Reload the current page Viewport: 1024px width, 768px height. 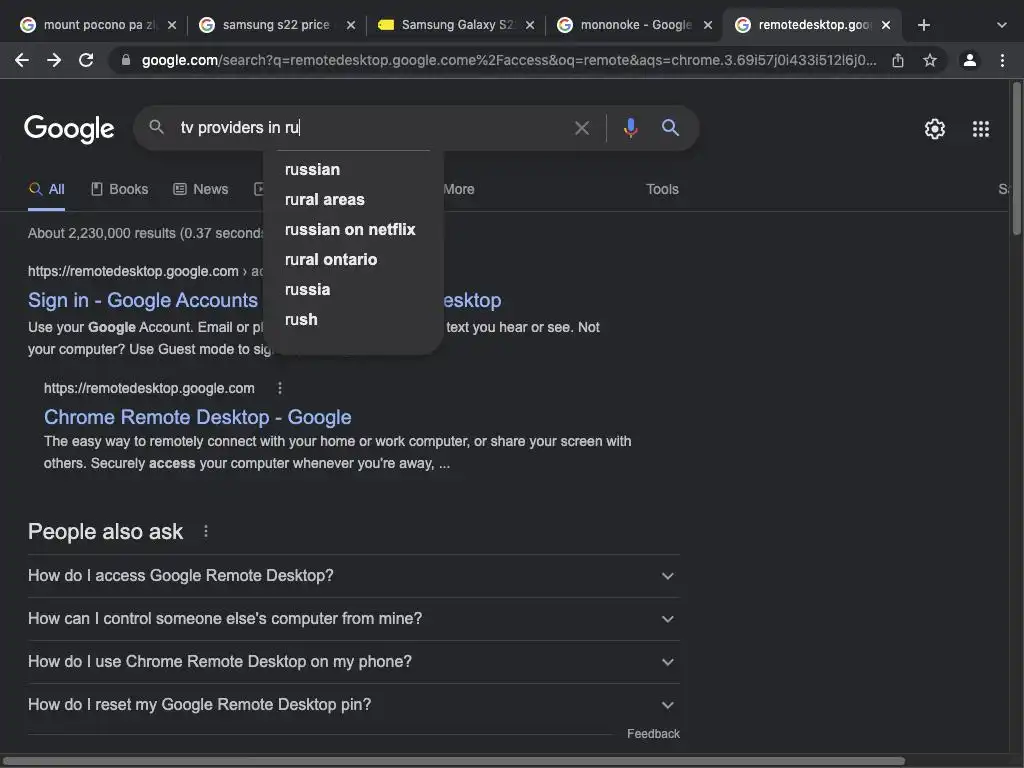click(x=86, y=60)
